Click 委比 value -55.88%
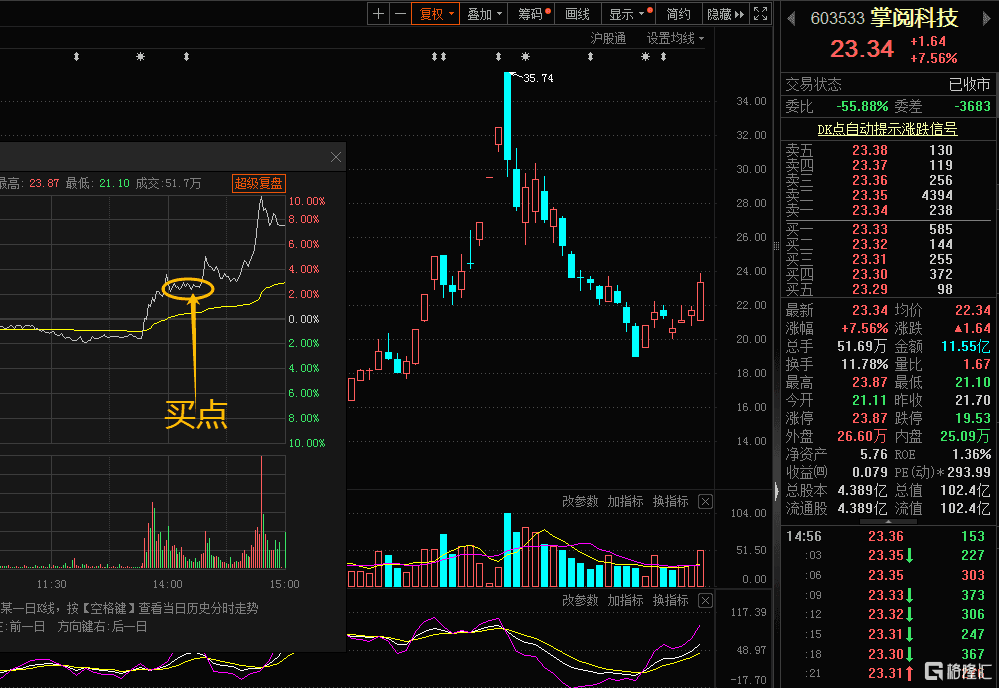The image size is (999, 688). point(862,106)
